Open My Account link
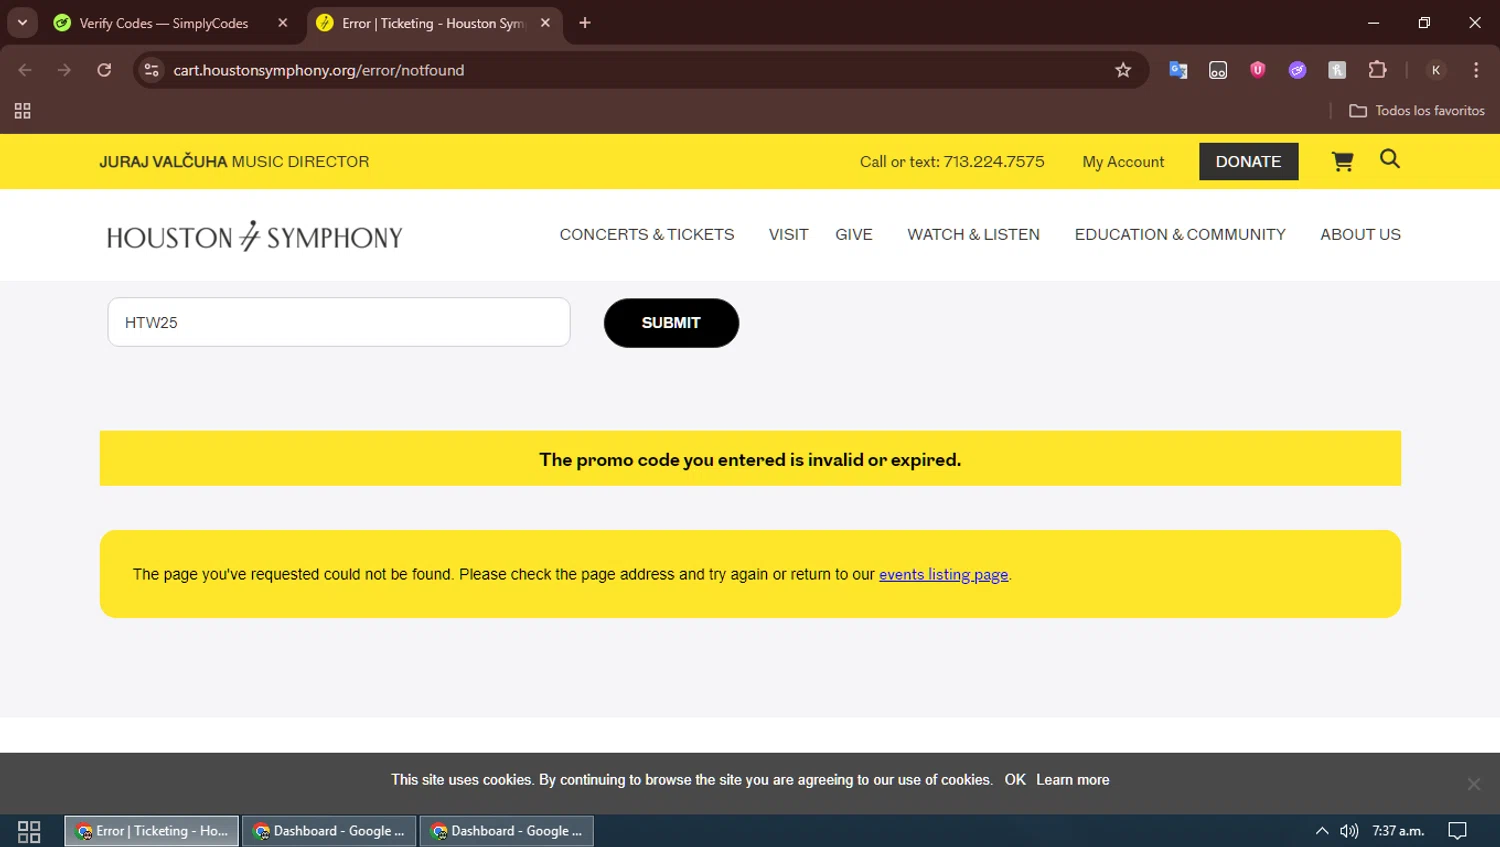 pyautogui.click(x=1123, y=162)
